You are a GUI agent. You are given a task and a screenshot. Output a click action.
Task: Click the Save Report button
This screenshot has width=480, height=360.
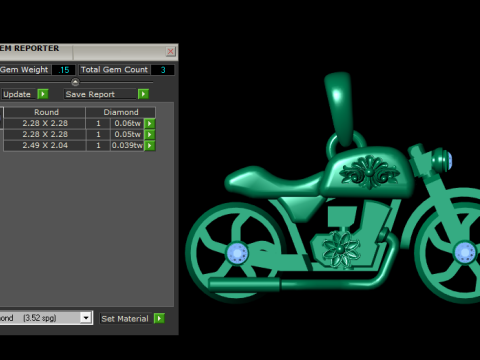coord(100,94)
